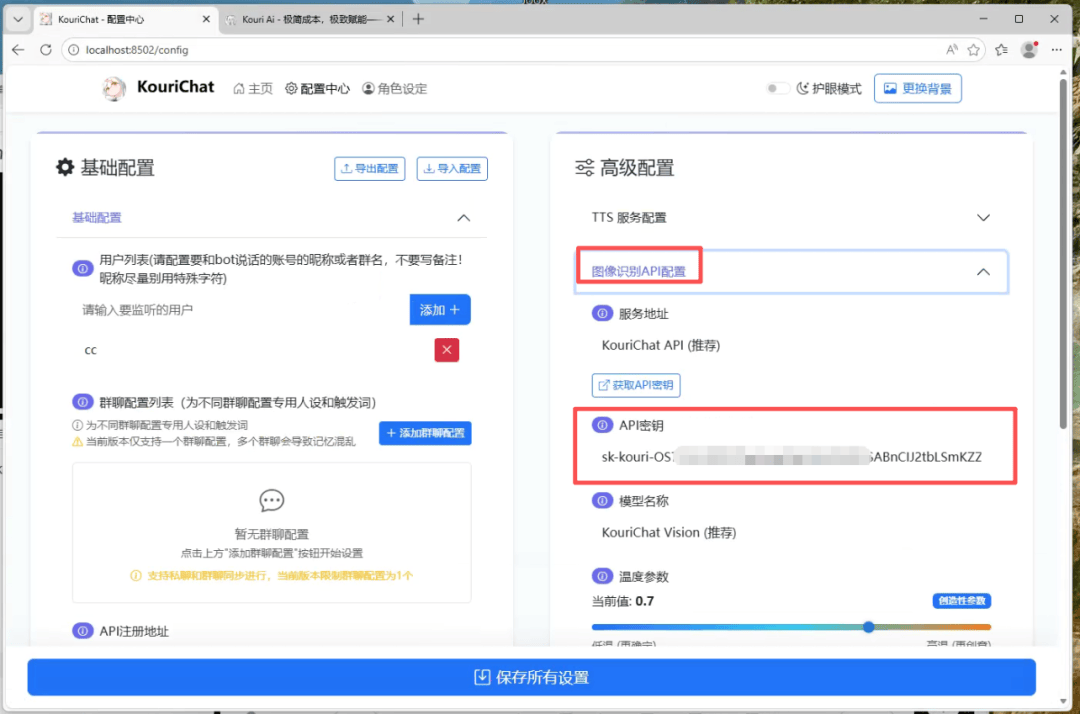Image resolution: width=1080 pixels, height=714 pixels.
Task: Click the 更换背景 button
Action: [917, 88]
